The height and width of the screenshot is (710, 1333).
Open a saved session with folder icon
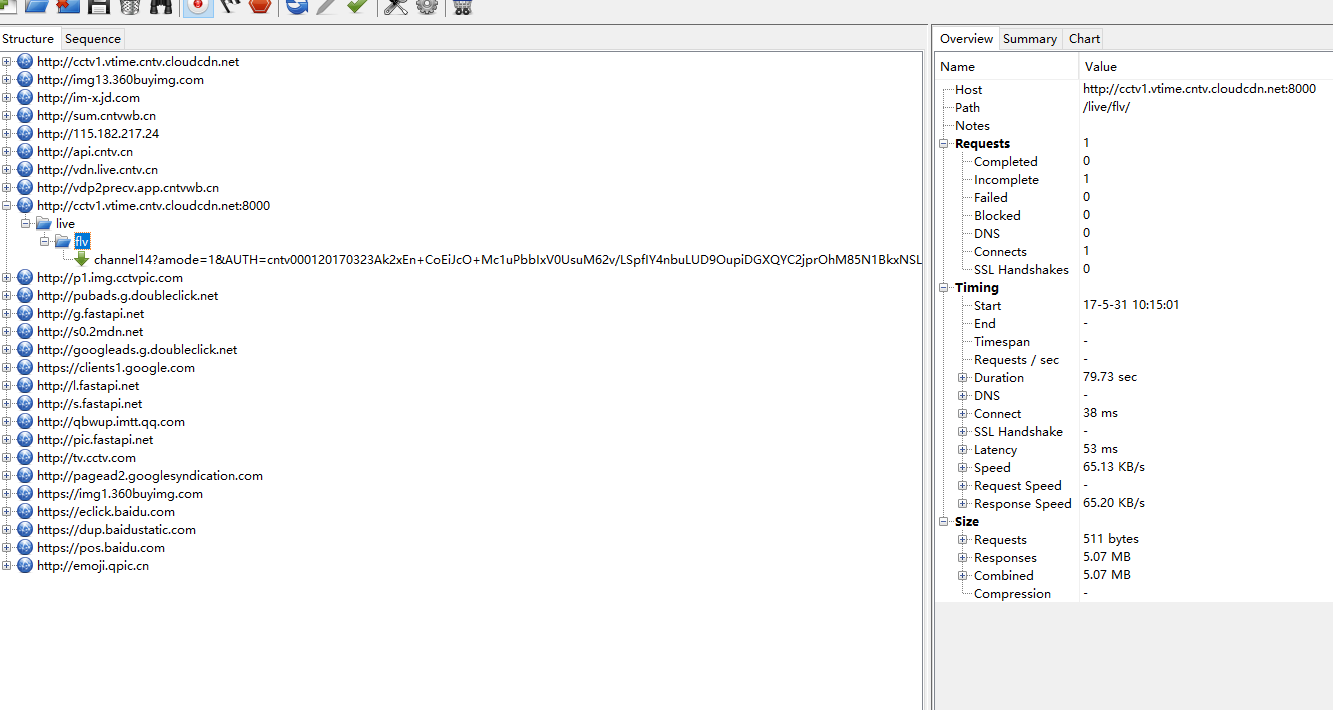pos(37,6)
